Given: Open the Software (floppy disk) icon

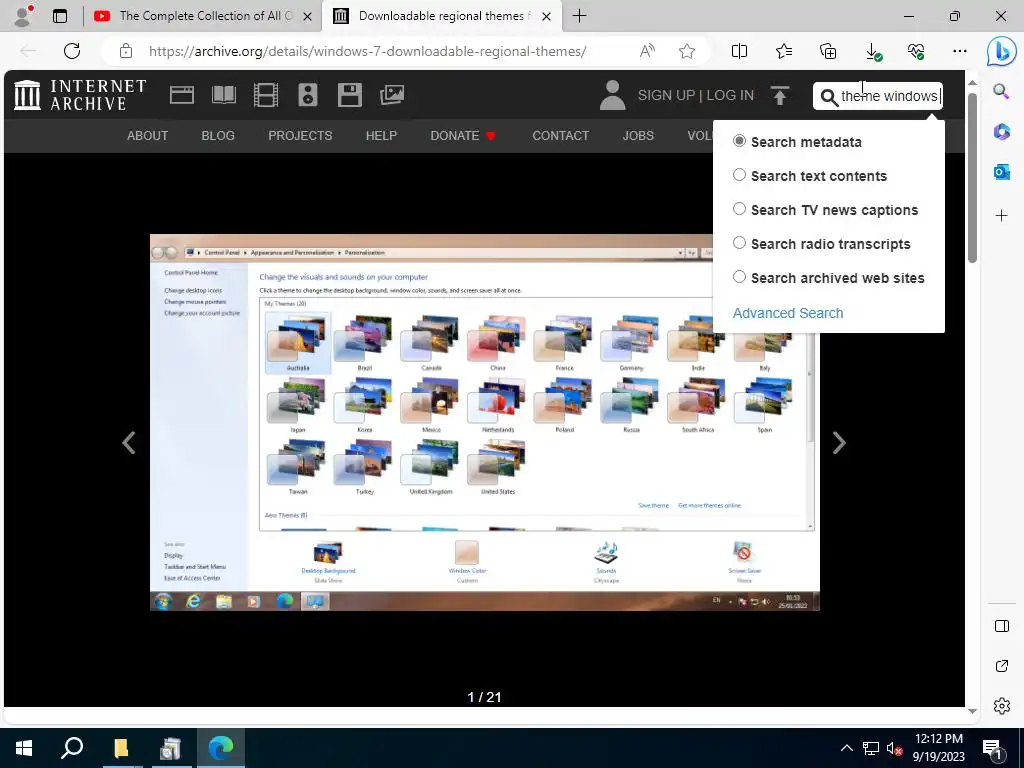Looking at the screenshot, I should [x=349, y=95].
